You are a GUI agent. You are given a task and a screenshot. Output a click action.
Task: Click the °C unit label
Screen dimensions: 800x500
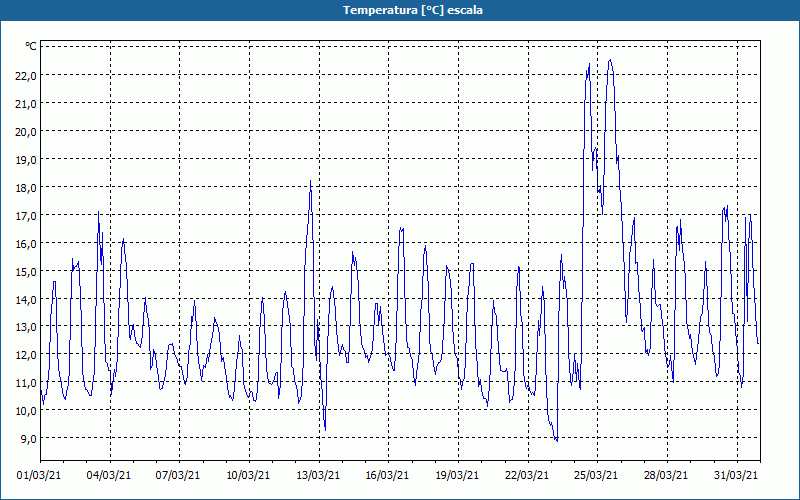(x=31, y=46)
